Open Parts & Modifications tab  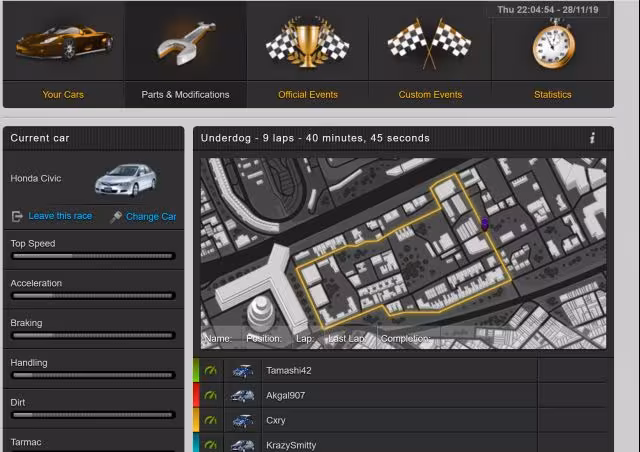pos(185,95)
